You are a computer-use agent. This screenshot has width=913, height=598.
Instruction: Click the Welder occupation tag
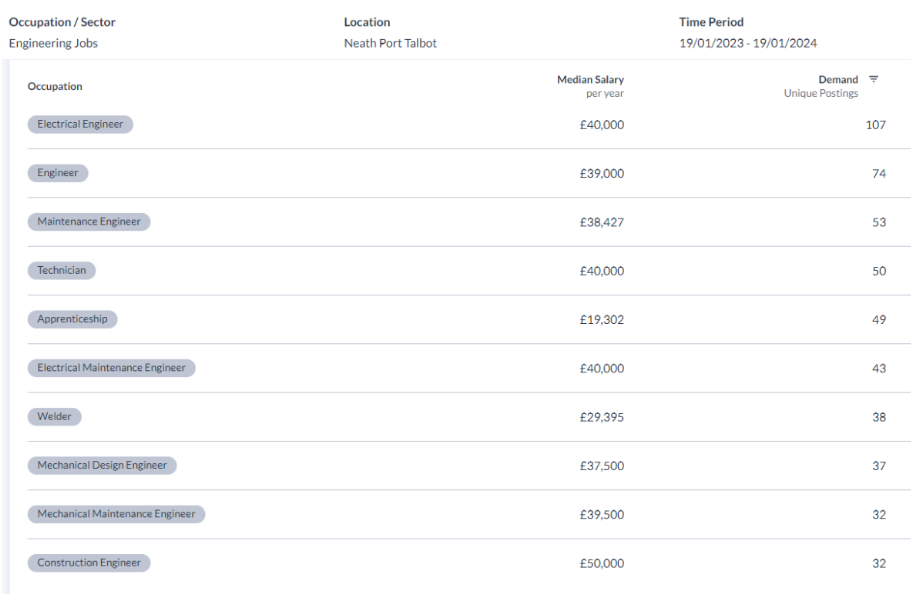click(x=54, y=416)
